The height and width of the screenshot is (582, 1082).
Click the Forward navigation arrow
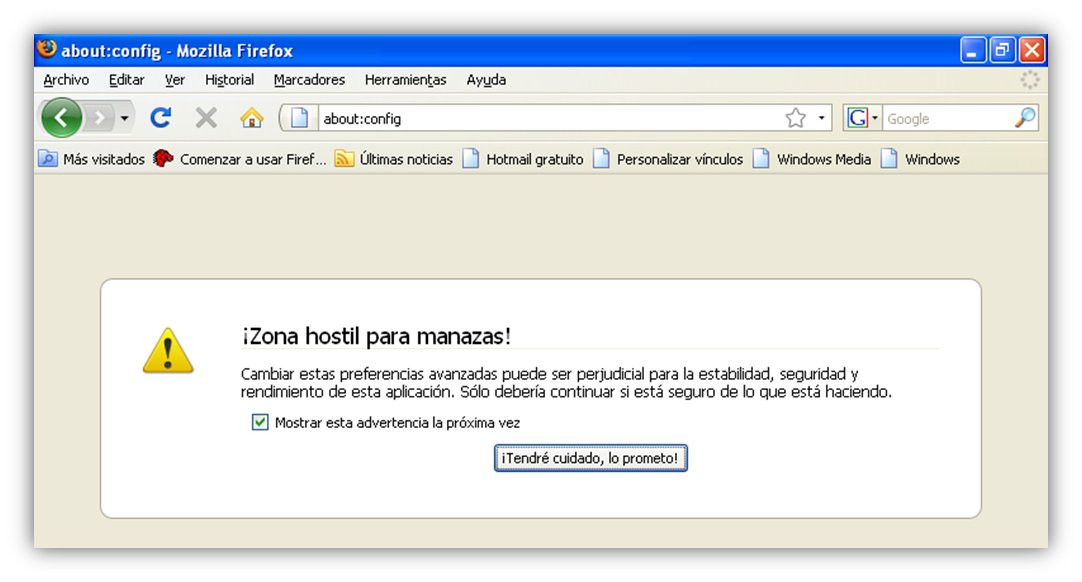coord(99,118)
